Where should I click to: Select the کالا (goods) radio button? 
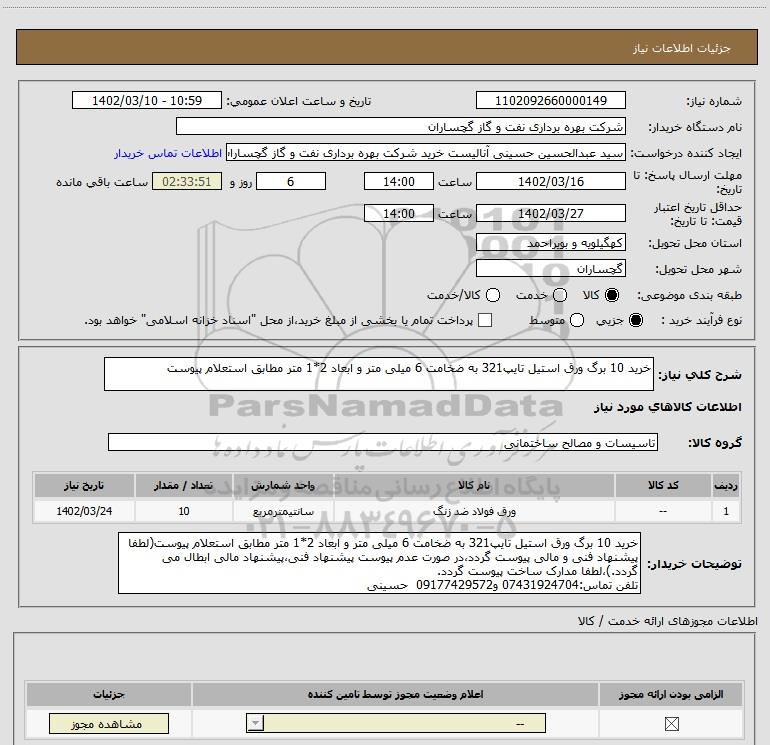612,295
